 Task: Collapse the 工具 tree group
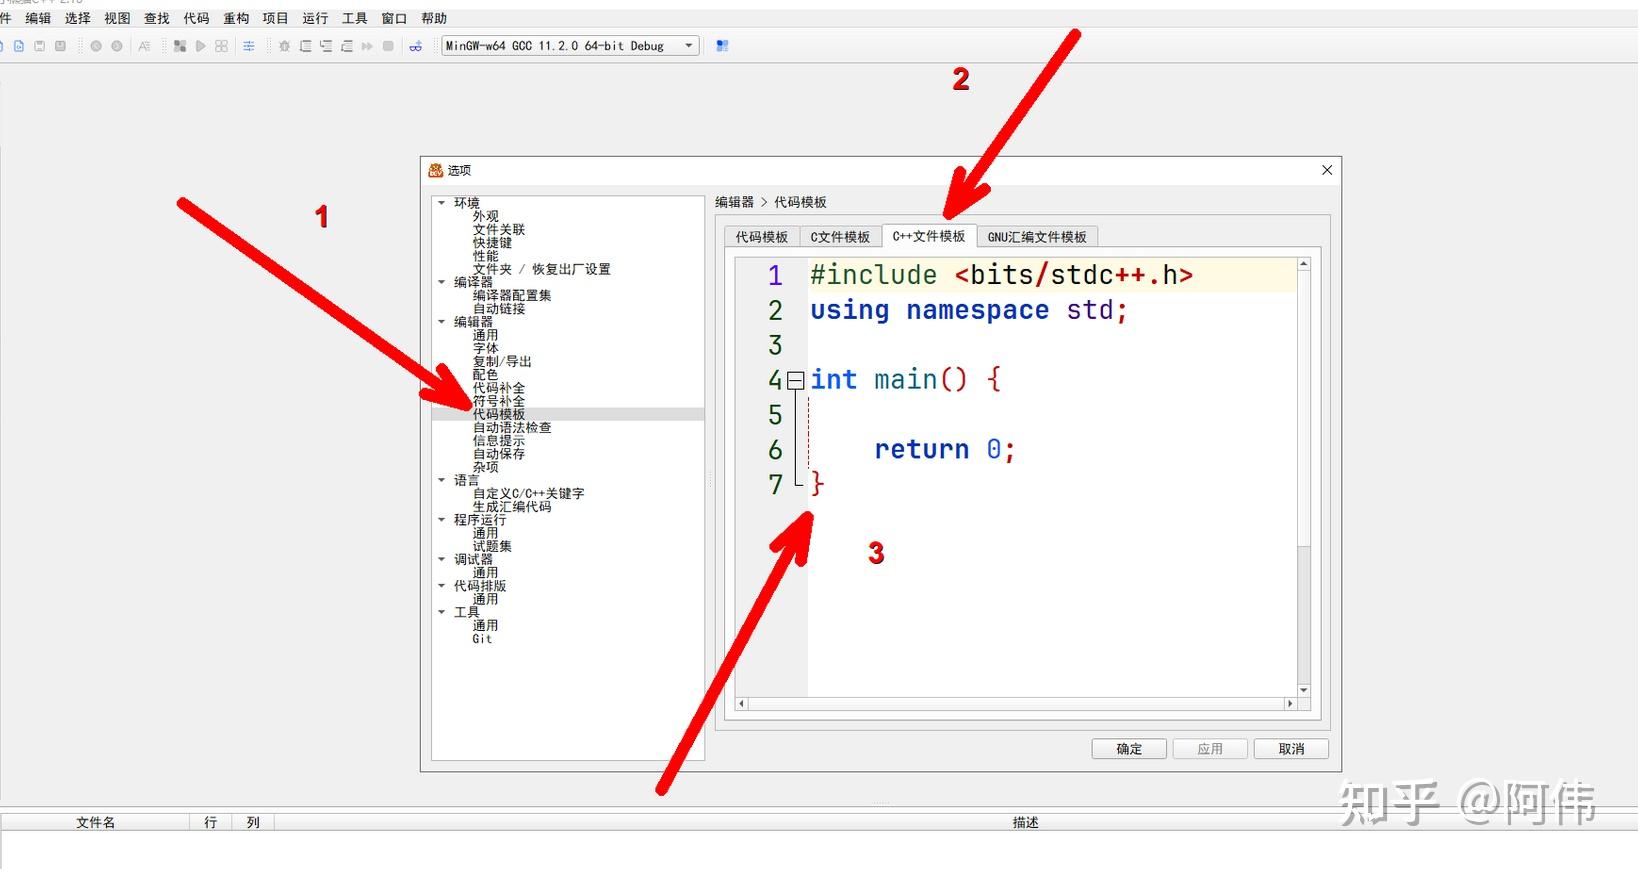(441, 612)
